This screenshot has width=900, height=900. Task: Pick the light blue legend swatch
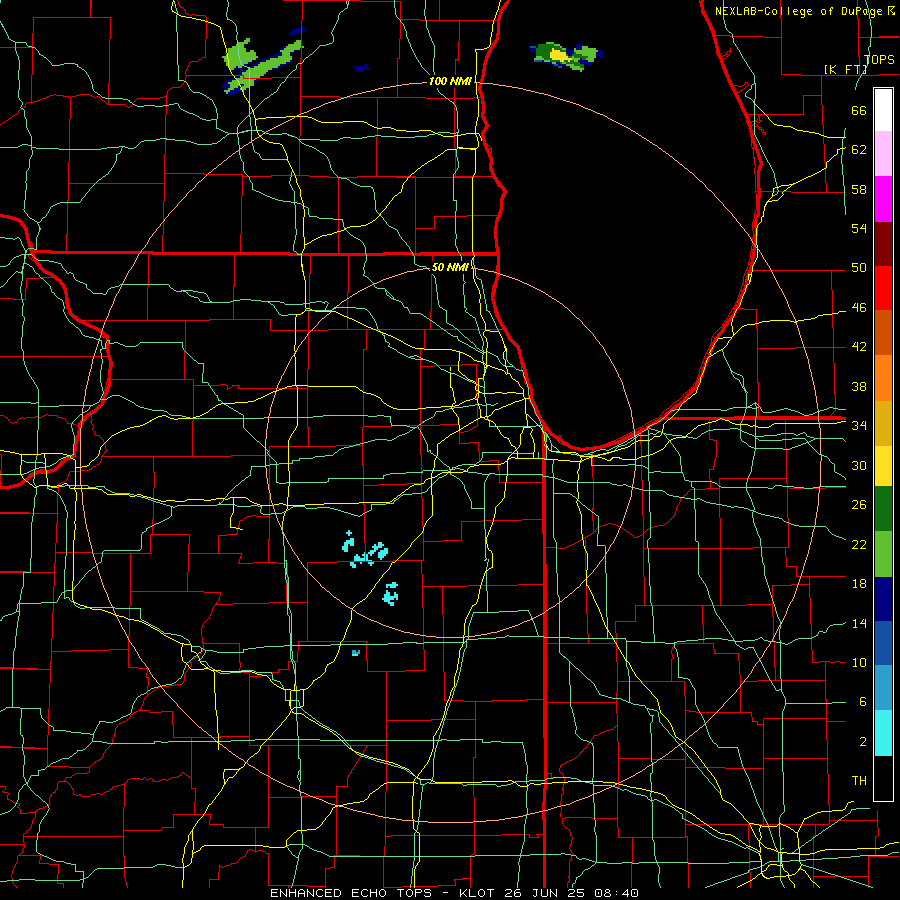[x=883, y=688]
